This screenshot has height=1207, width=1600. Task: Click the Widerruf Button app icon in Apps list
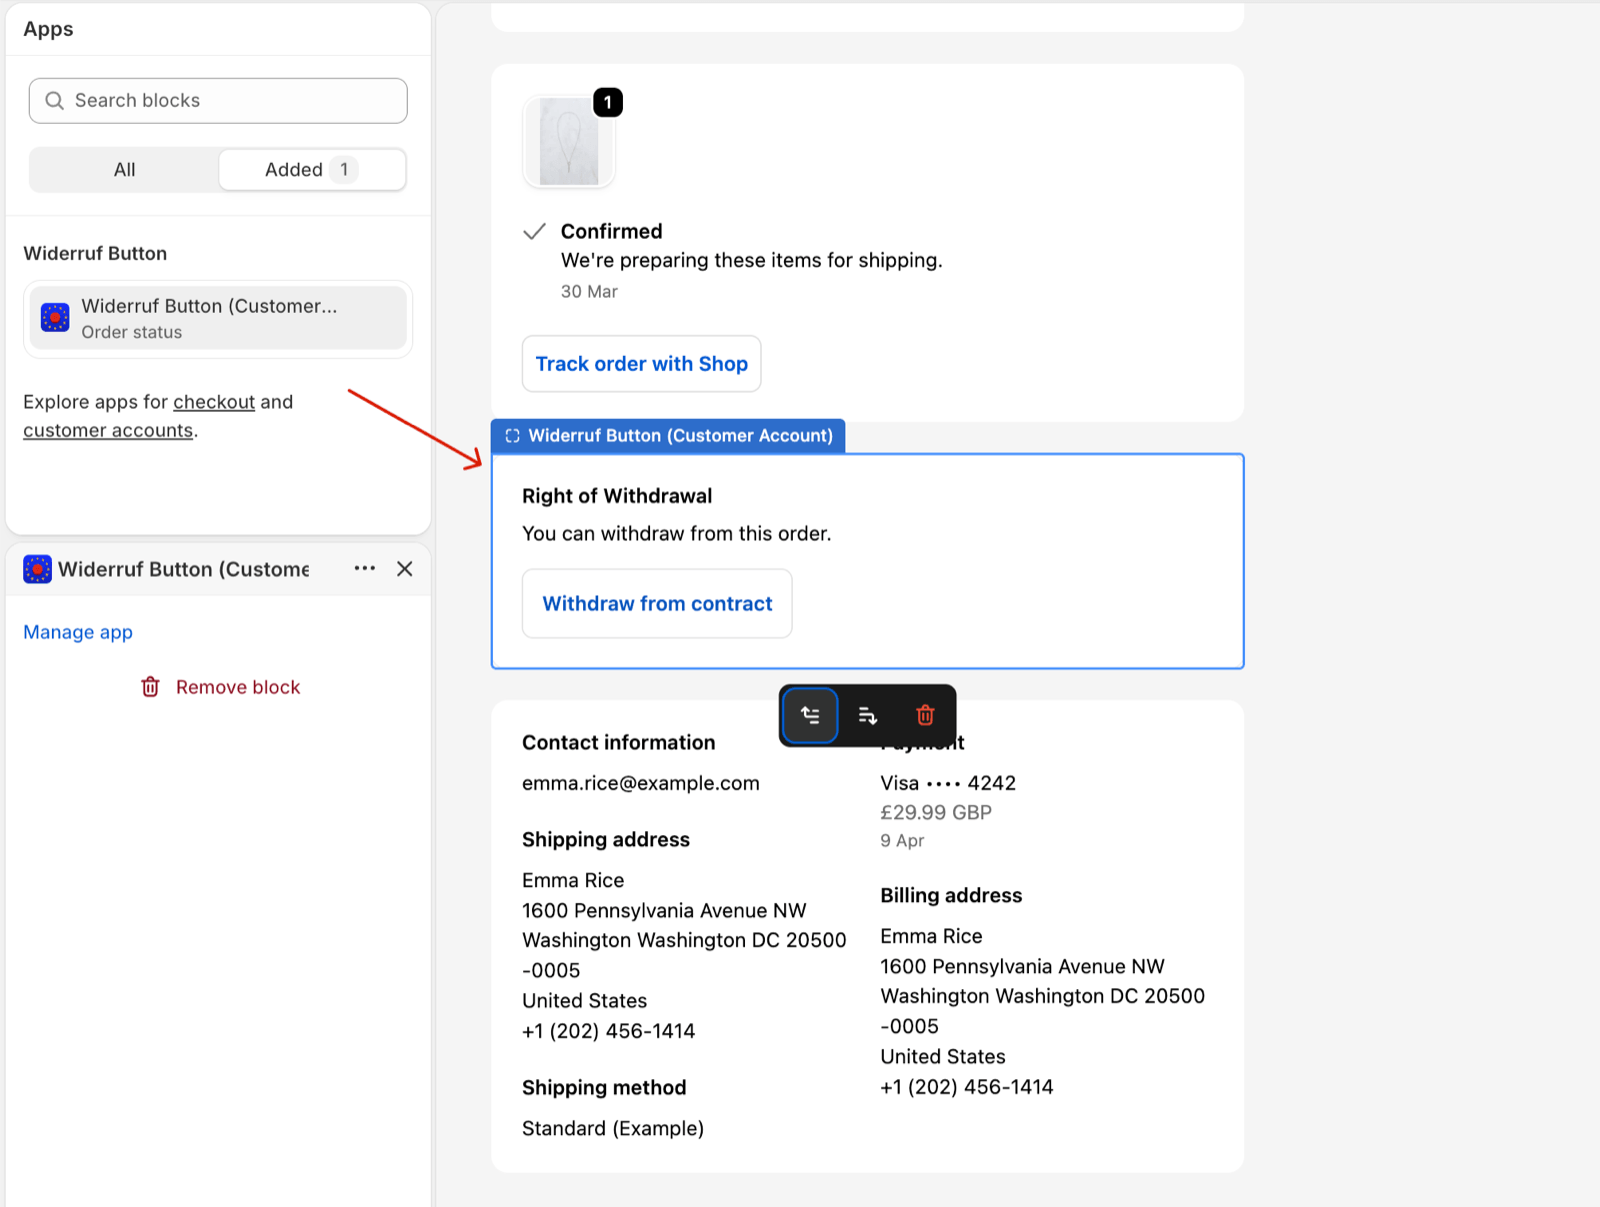[x=54, y=317]
